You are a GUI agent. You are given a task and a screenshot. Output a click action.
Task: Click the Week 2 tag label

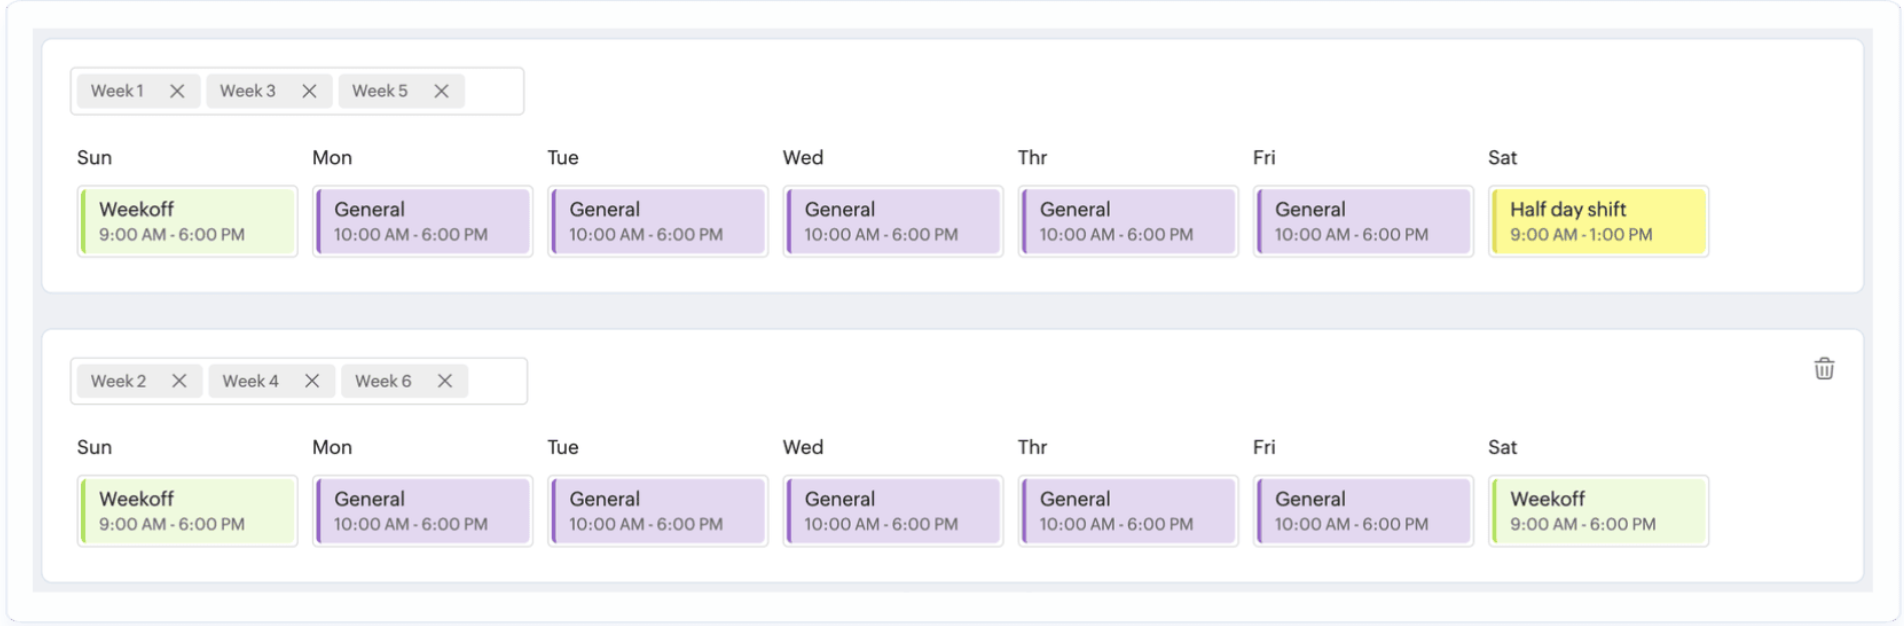point(118,381)
